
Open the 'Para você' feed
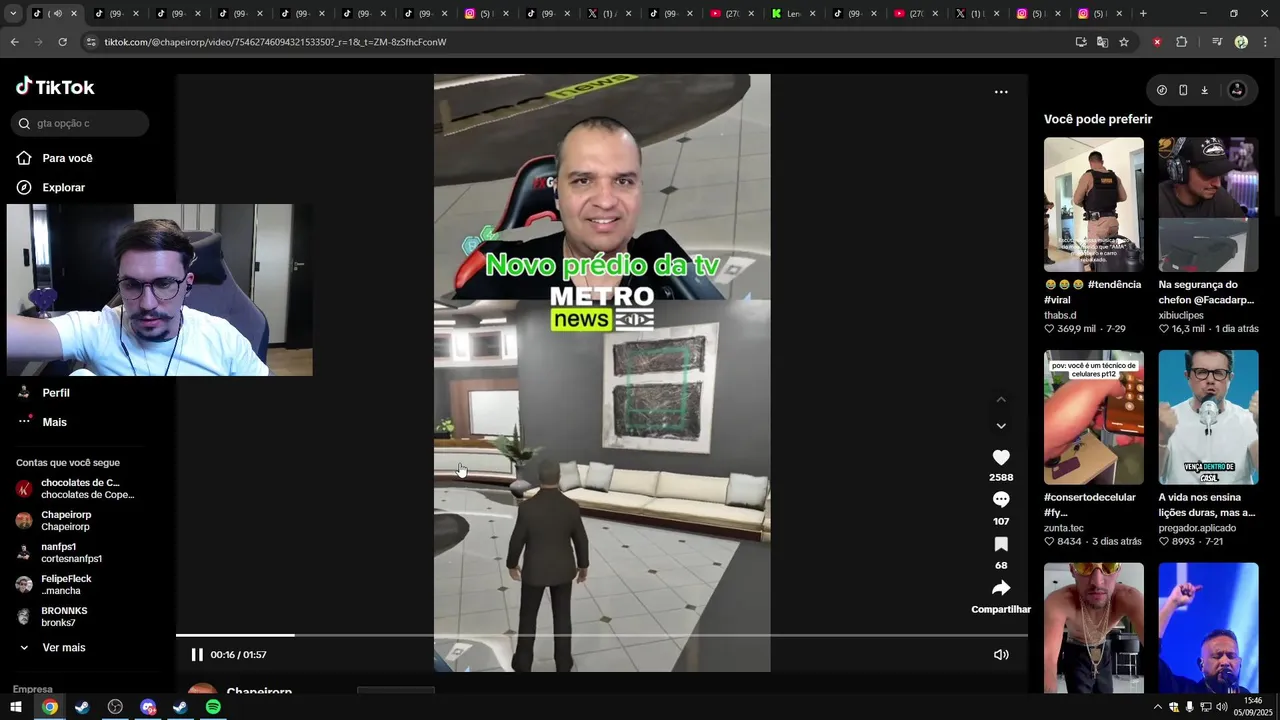[67, 158]
